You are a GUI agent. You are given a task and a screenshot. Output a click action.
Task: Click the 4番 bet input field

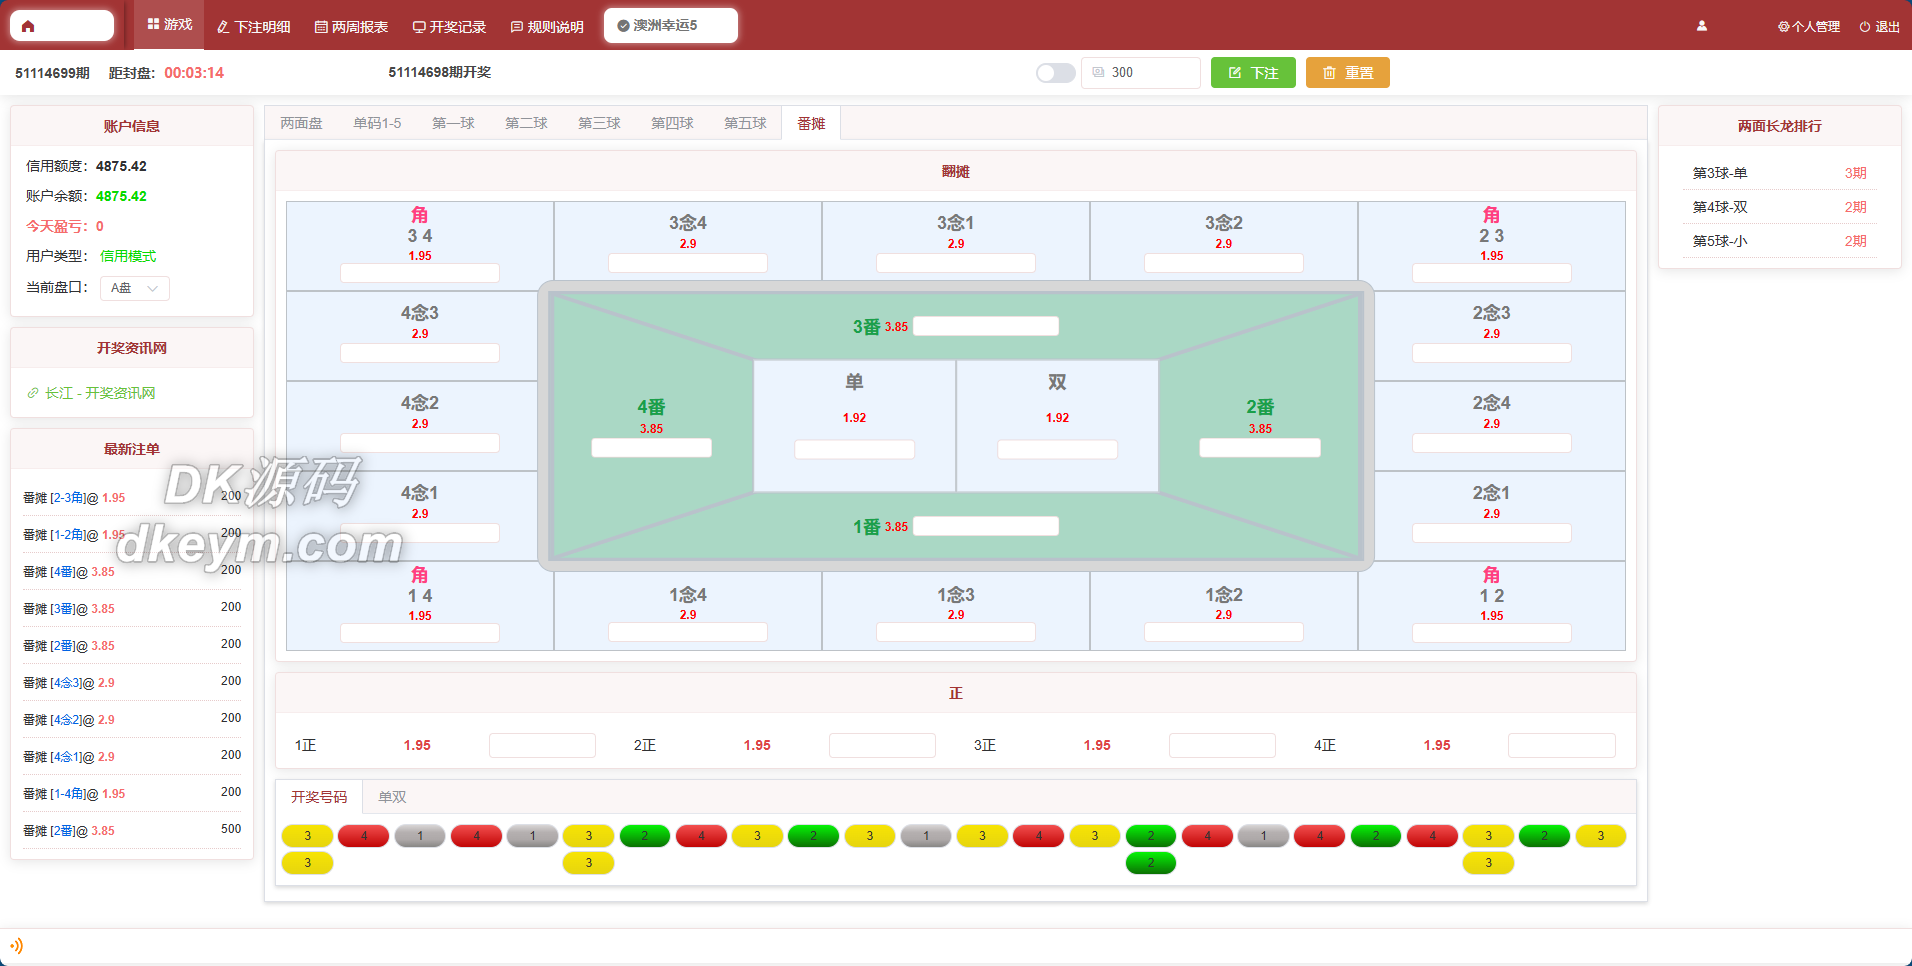pyautogui.click(x=651, y=448)
